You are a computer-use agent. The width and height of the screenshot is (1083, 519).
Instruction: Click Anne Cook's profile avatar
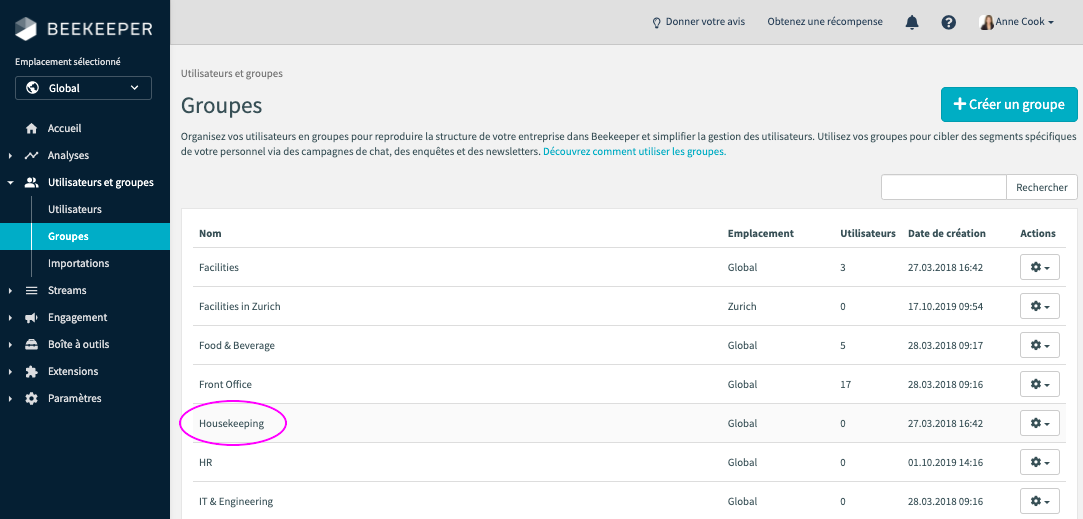987,22
